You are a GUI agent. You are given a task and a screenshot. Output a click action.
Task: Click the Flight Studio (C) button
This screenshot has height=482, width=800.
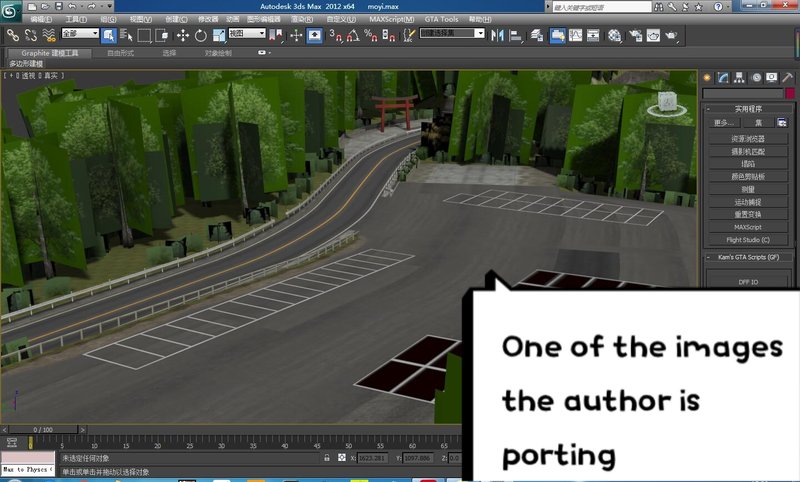(747, 240)
